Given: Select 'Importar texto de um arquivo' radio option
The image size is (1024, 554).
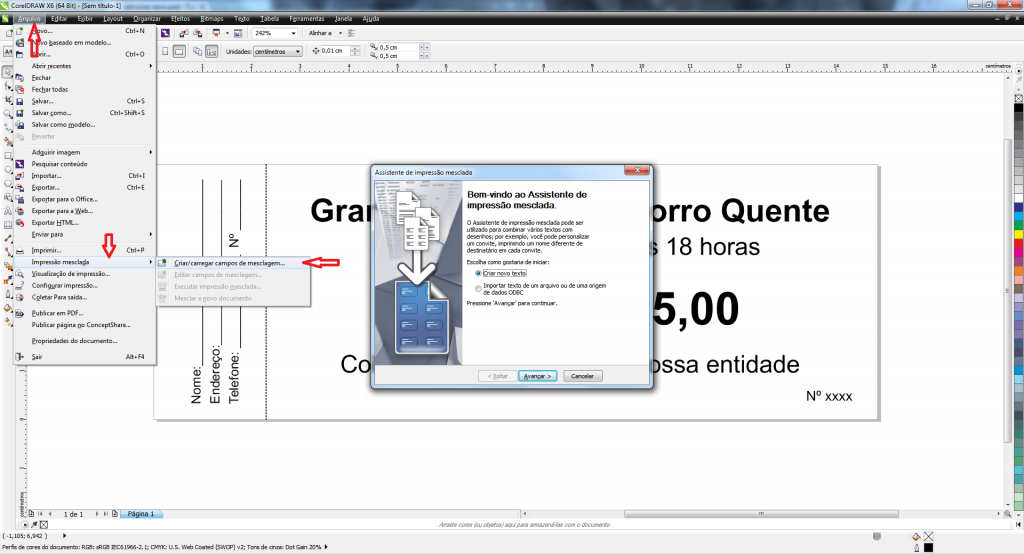Looking at the screenshot, I should click(479, 288).
